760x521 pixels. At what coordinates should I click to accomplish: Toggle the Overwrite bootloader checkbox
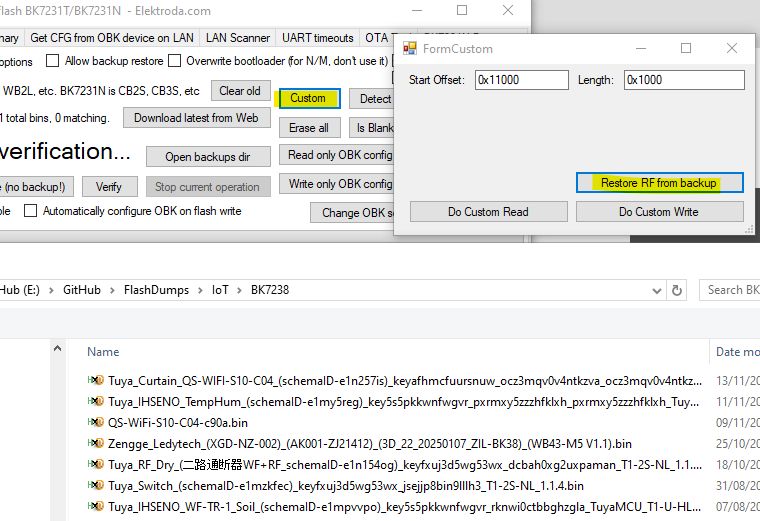click(174, 61)
